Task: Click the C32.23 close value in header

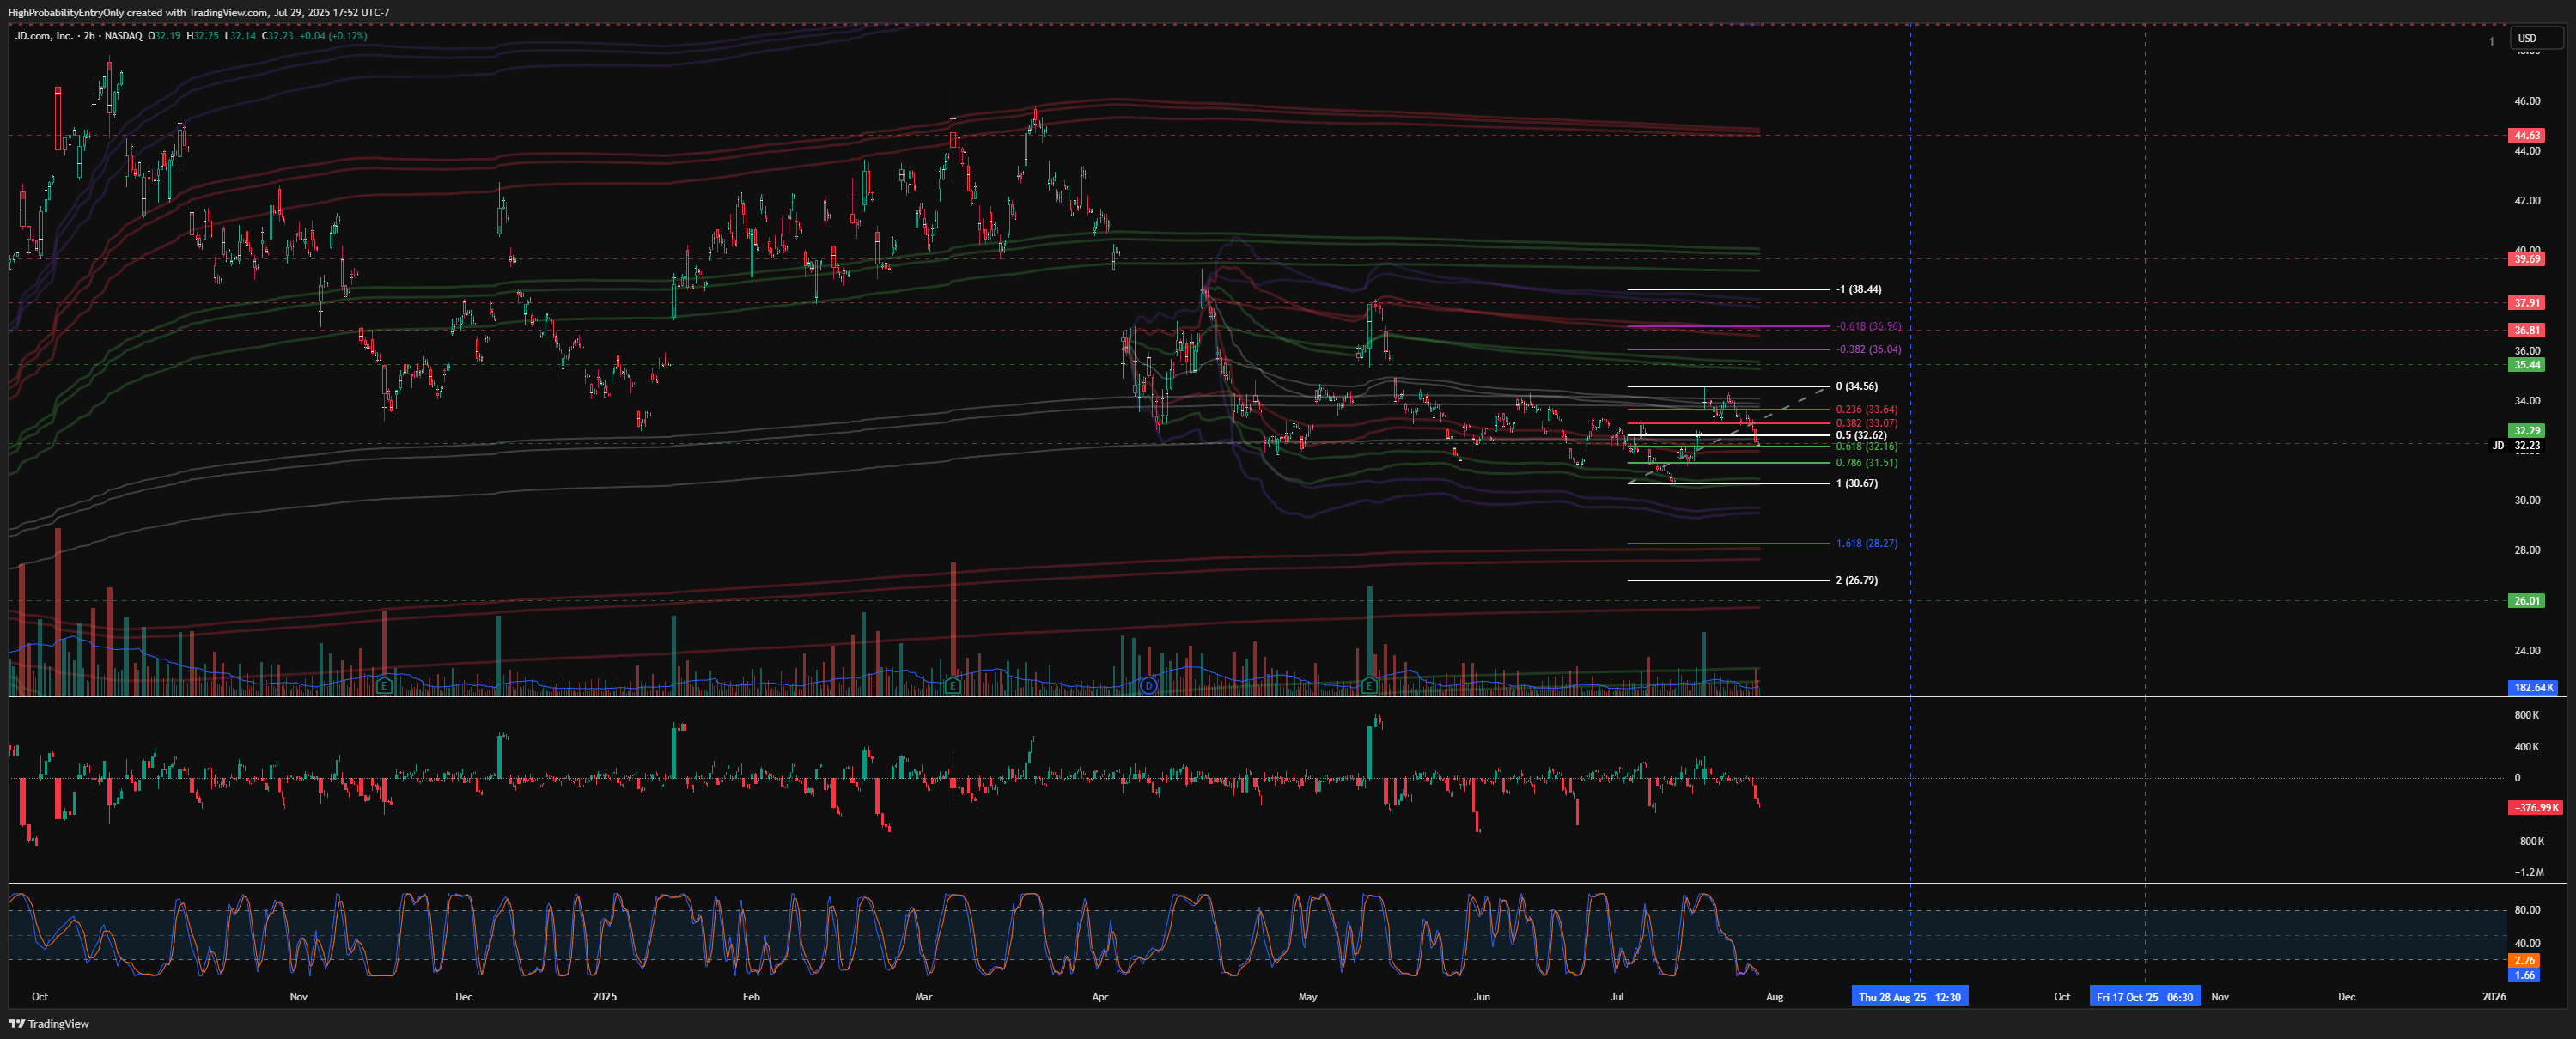Action: click(x=277, y=35)
